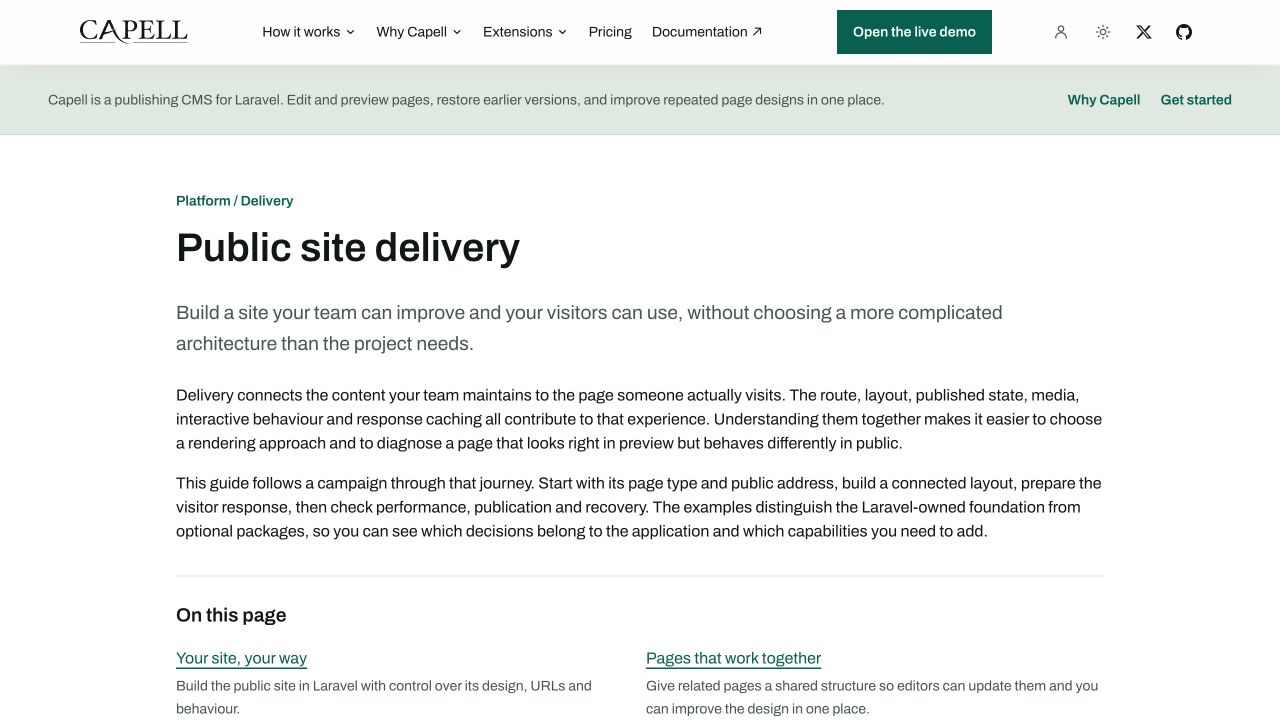The image size is (1280, 720).
Task: Click the banner text starting "Capell is a publishing CMS"
Action: [x=466, y=100]
